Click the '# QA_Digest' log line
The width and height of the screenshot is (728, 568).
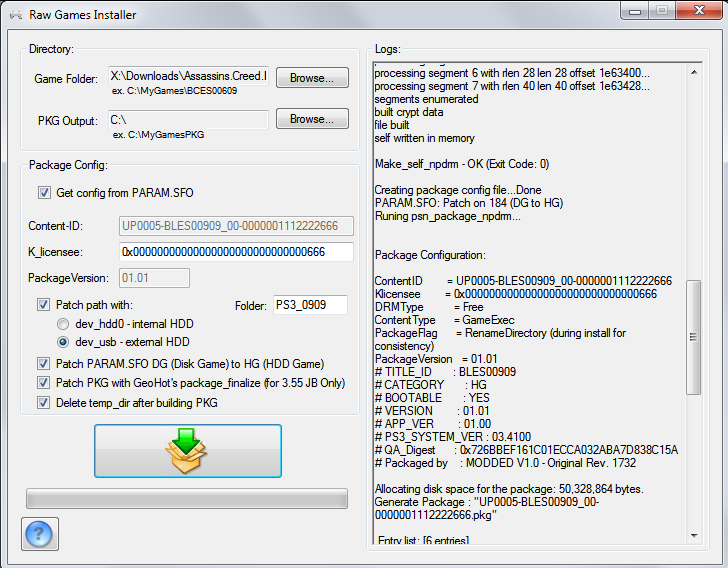click(x=526, y=450)
